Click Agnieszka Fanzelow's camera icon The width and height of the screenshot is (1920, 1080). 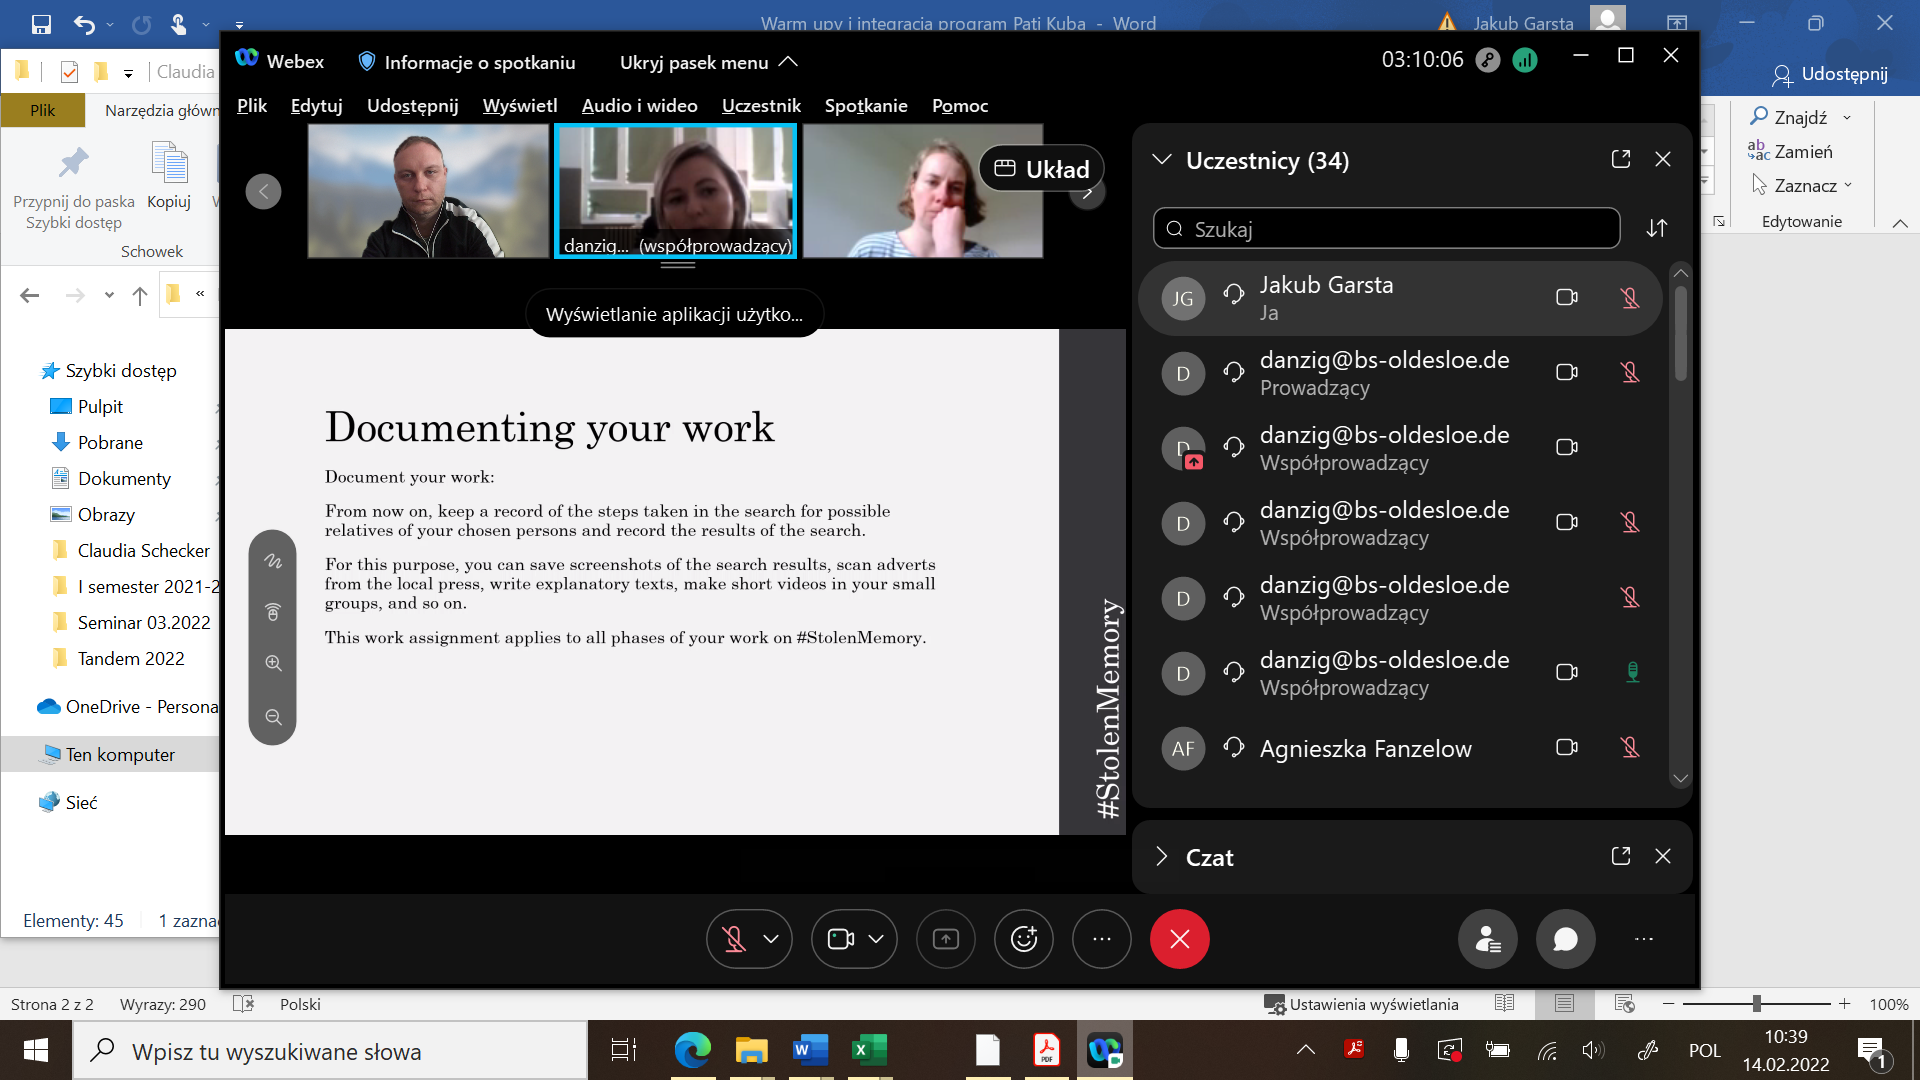coord(1567,747)
